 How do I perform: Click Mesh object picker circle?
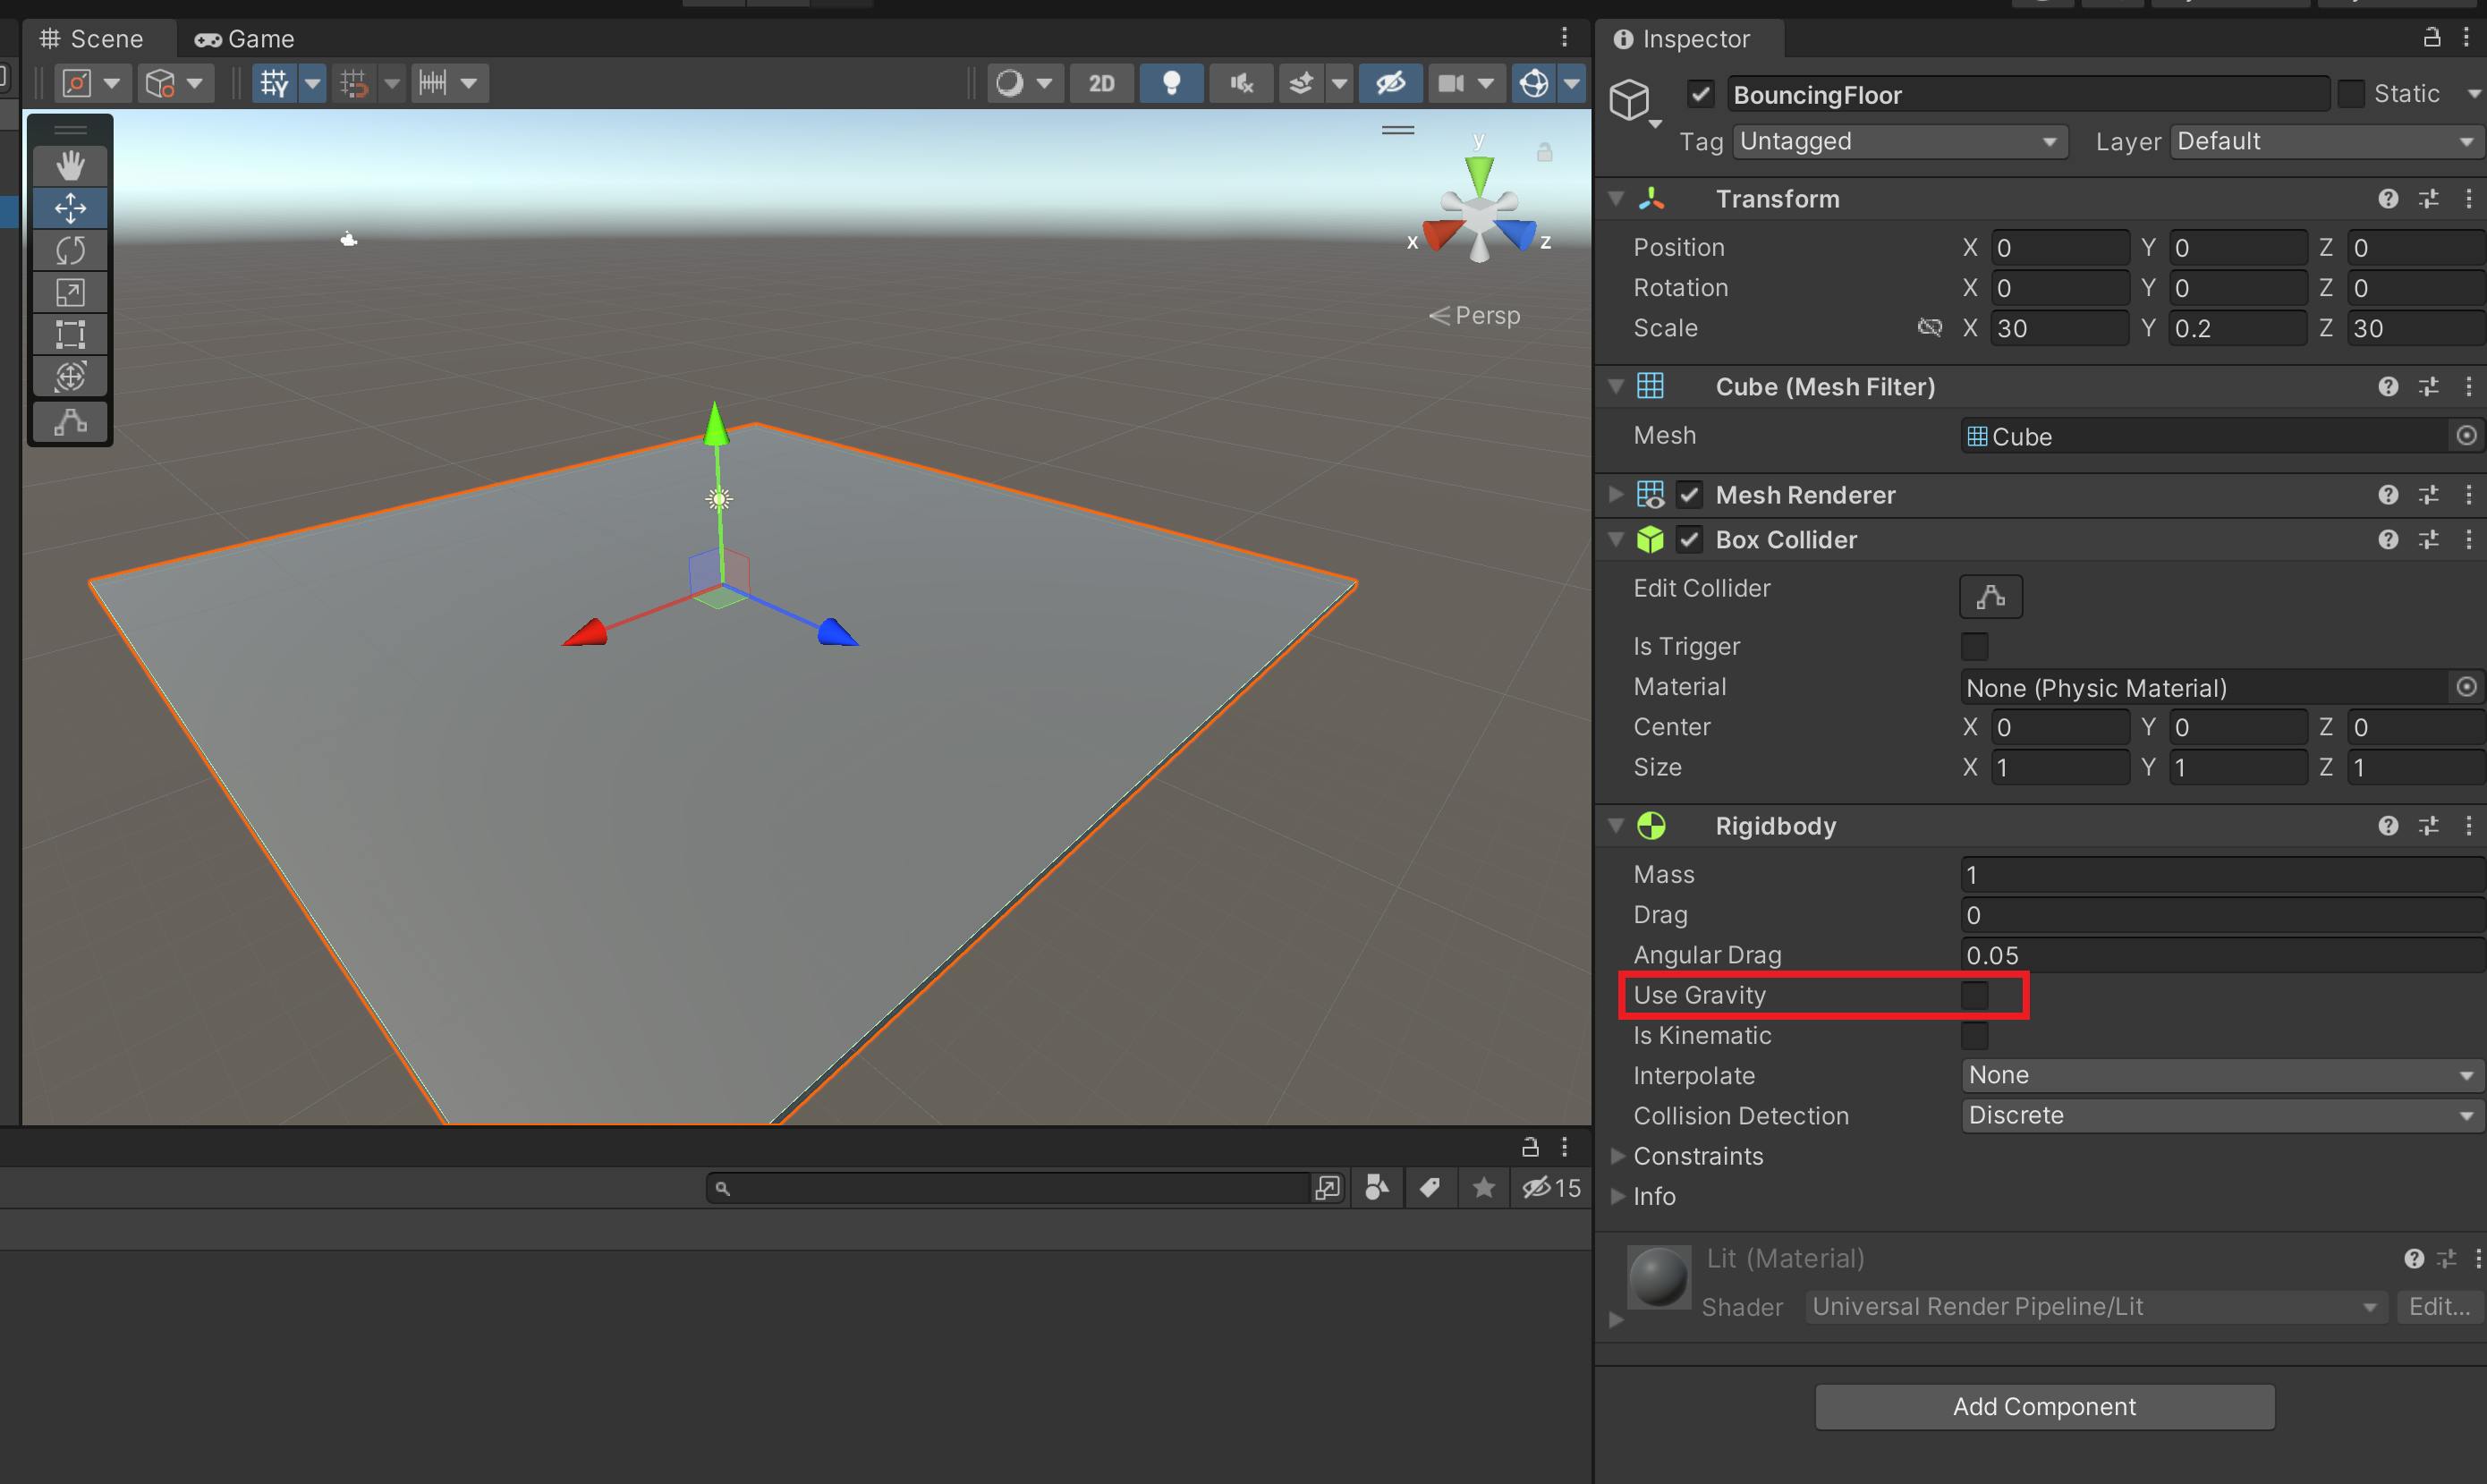point(2466,436)
